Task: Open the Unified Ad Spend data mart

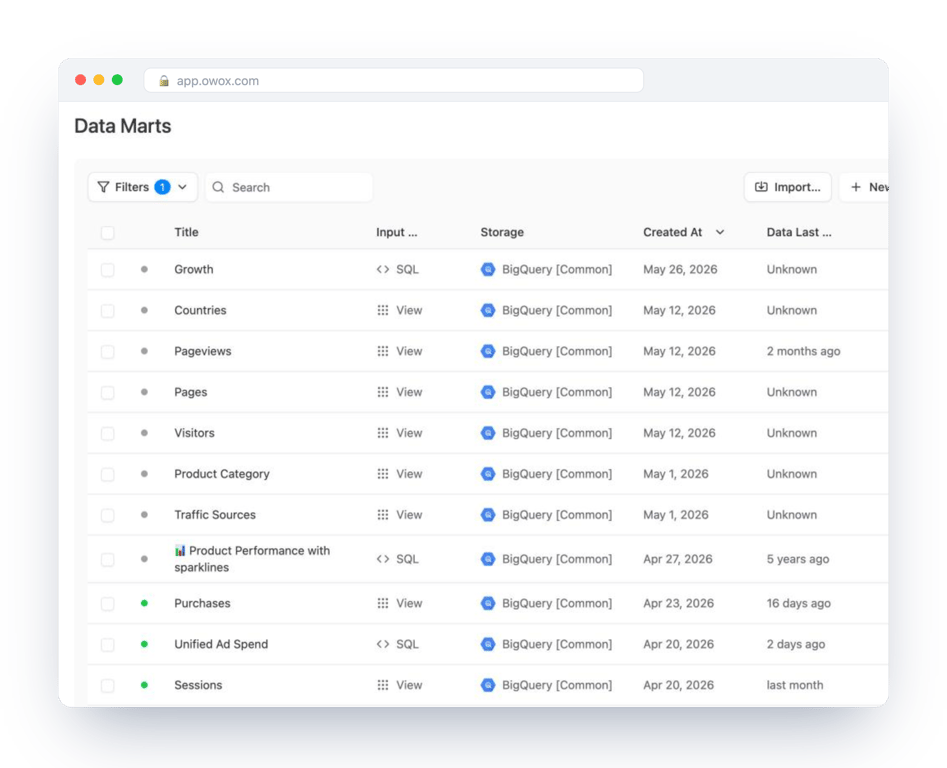Action: pyautogui.click(x=221, y=644)
